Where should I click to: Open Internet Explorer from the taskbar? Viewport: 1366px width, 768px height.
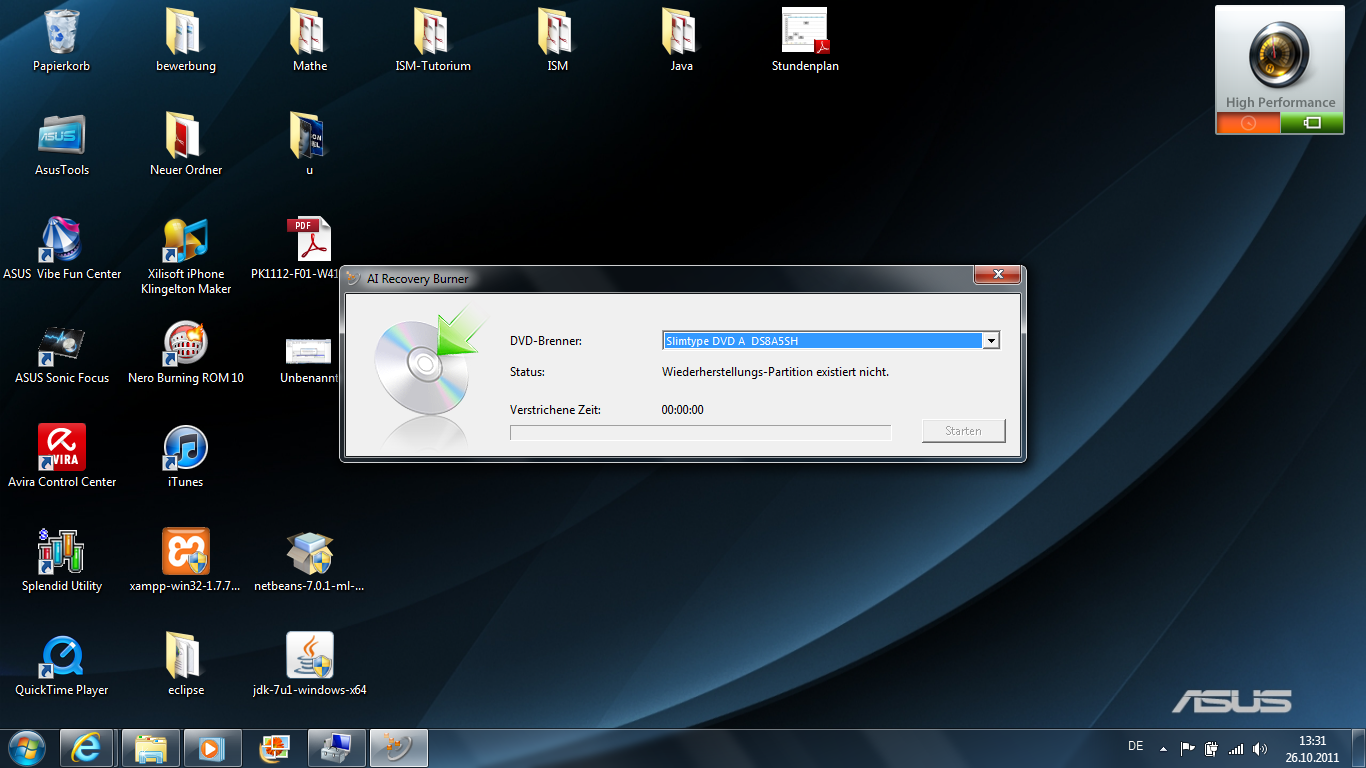[87, 747]
